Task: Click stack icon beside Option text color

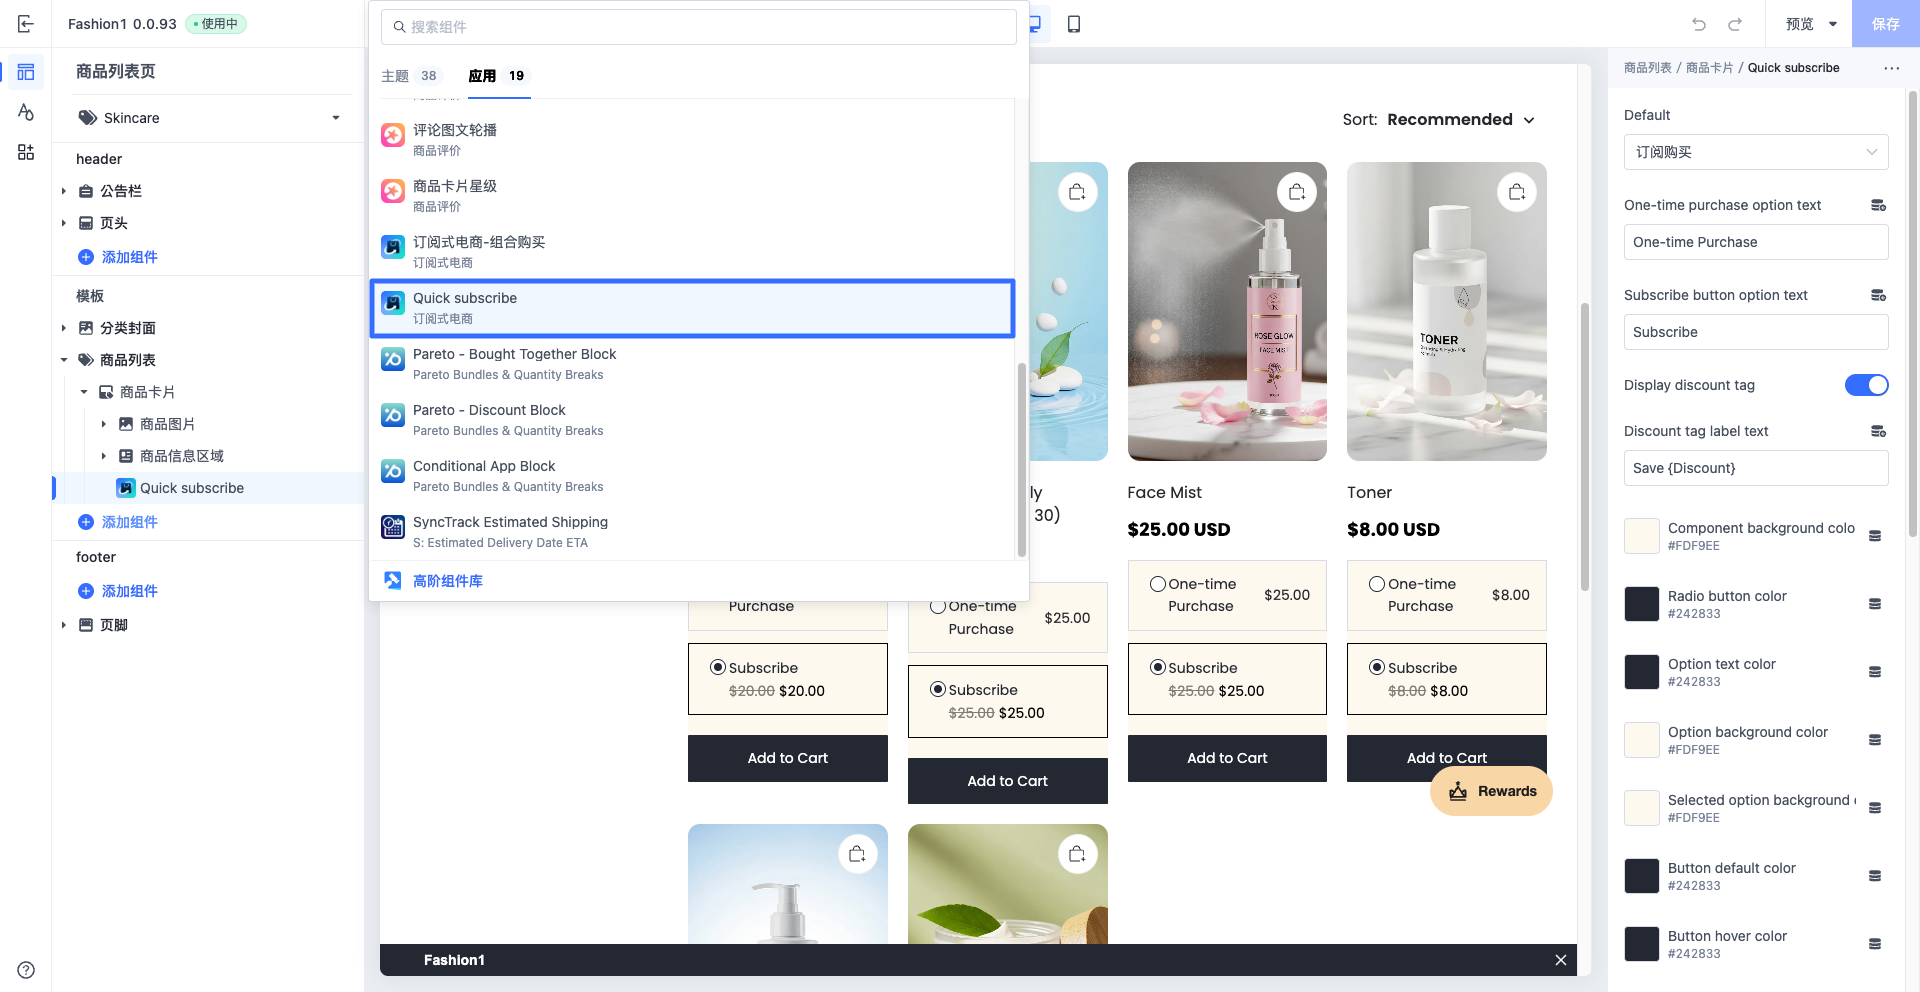Action: pyautogui.click(x=1875, y=672)
